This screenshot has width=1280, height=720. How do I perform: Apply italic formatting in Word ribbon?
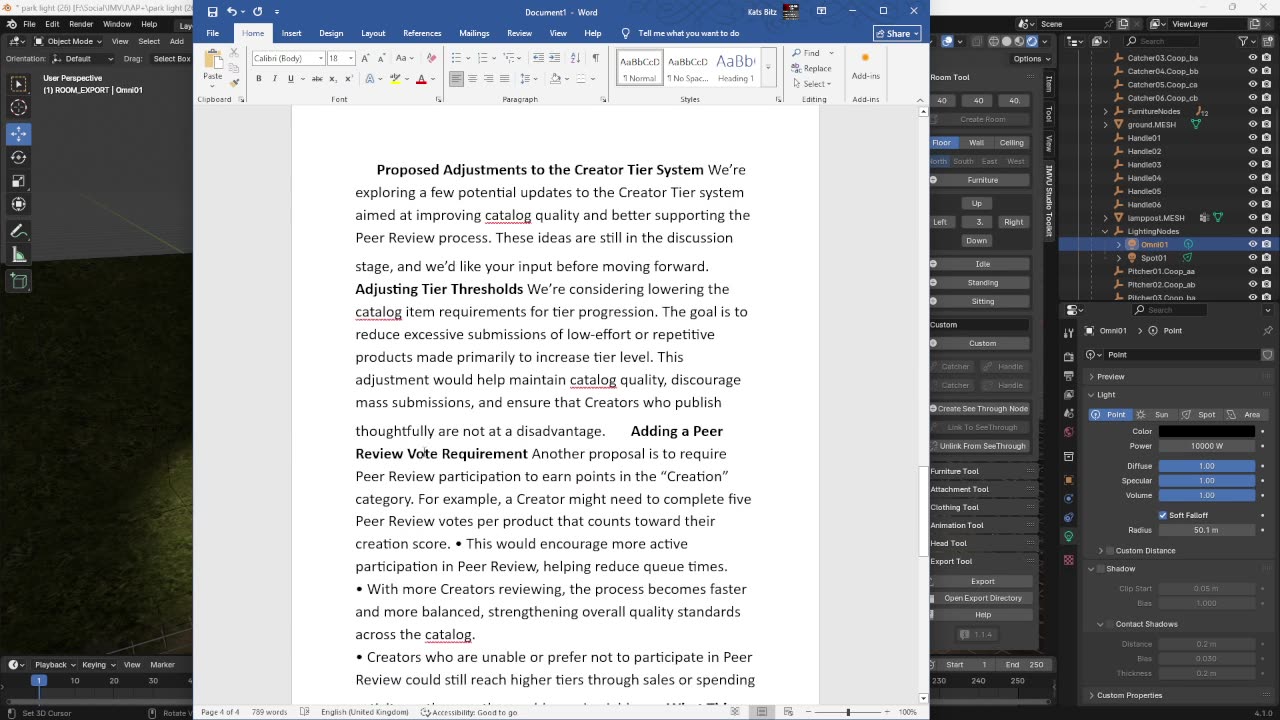click(275, 79)
